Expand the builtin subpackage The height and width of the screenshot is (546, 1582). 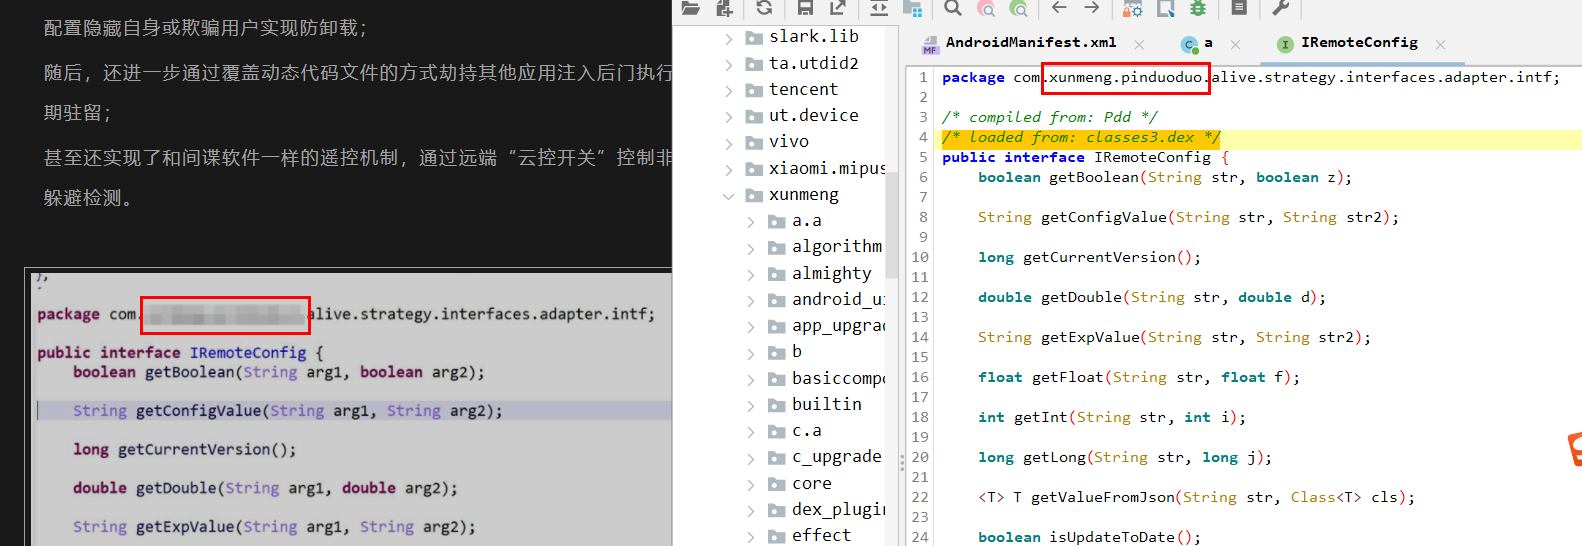click(751, 406)
